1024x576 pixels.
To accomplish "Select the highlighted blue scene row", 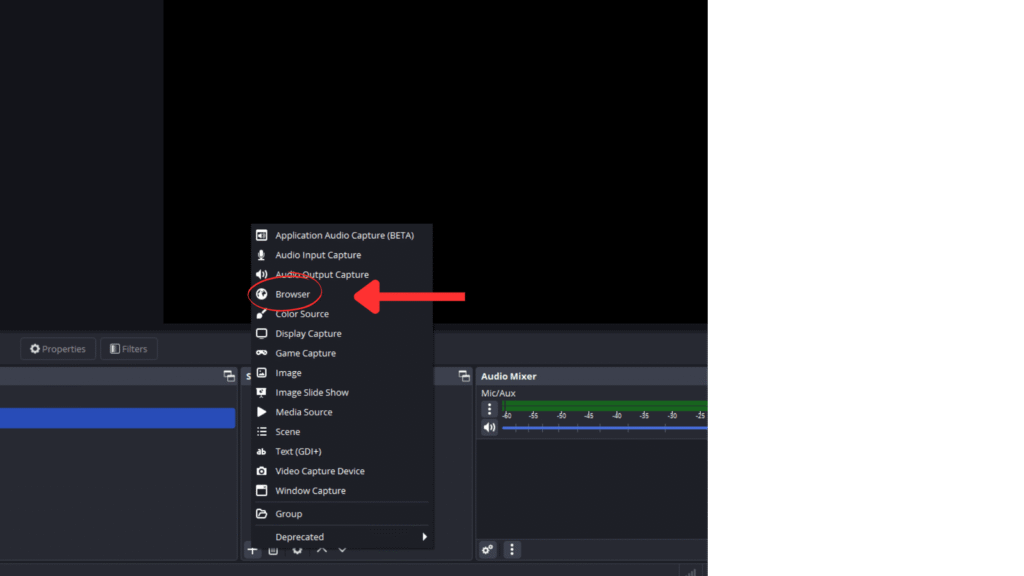I will (117, 418).
